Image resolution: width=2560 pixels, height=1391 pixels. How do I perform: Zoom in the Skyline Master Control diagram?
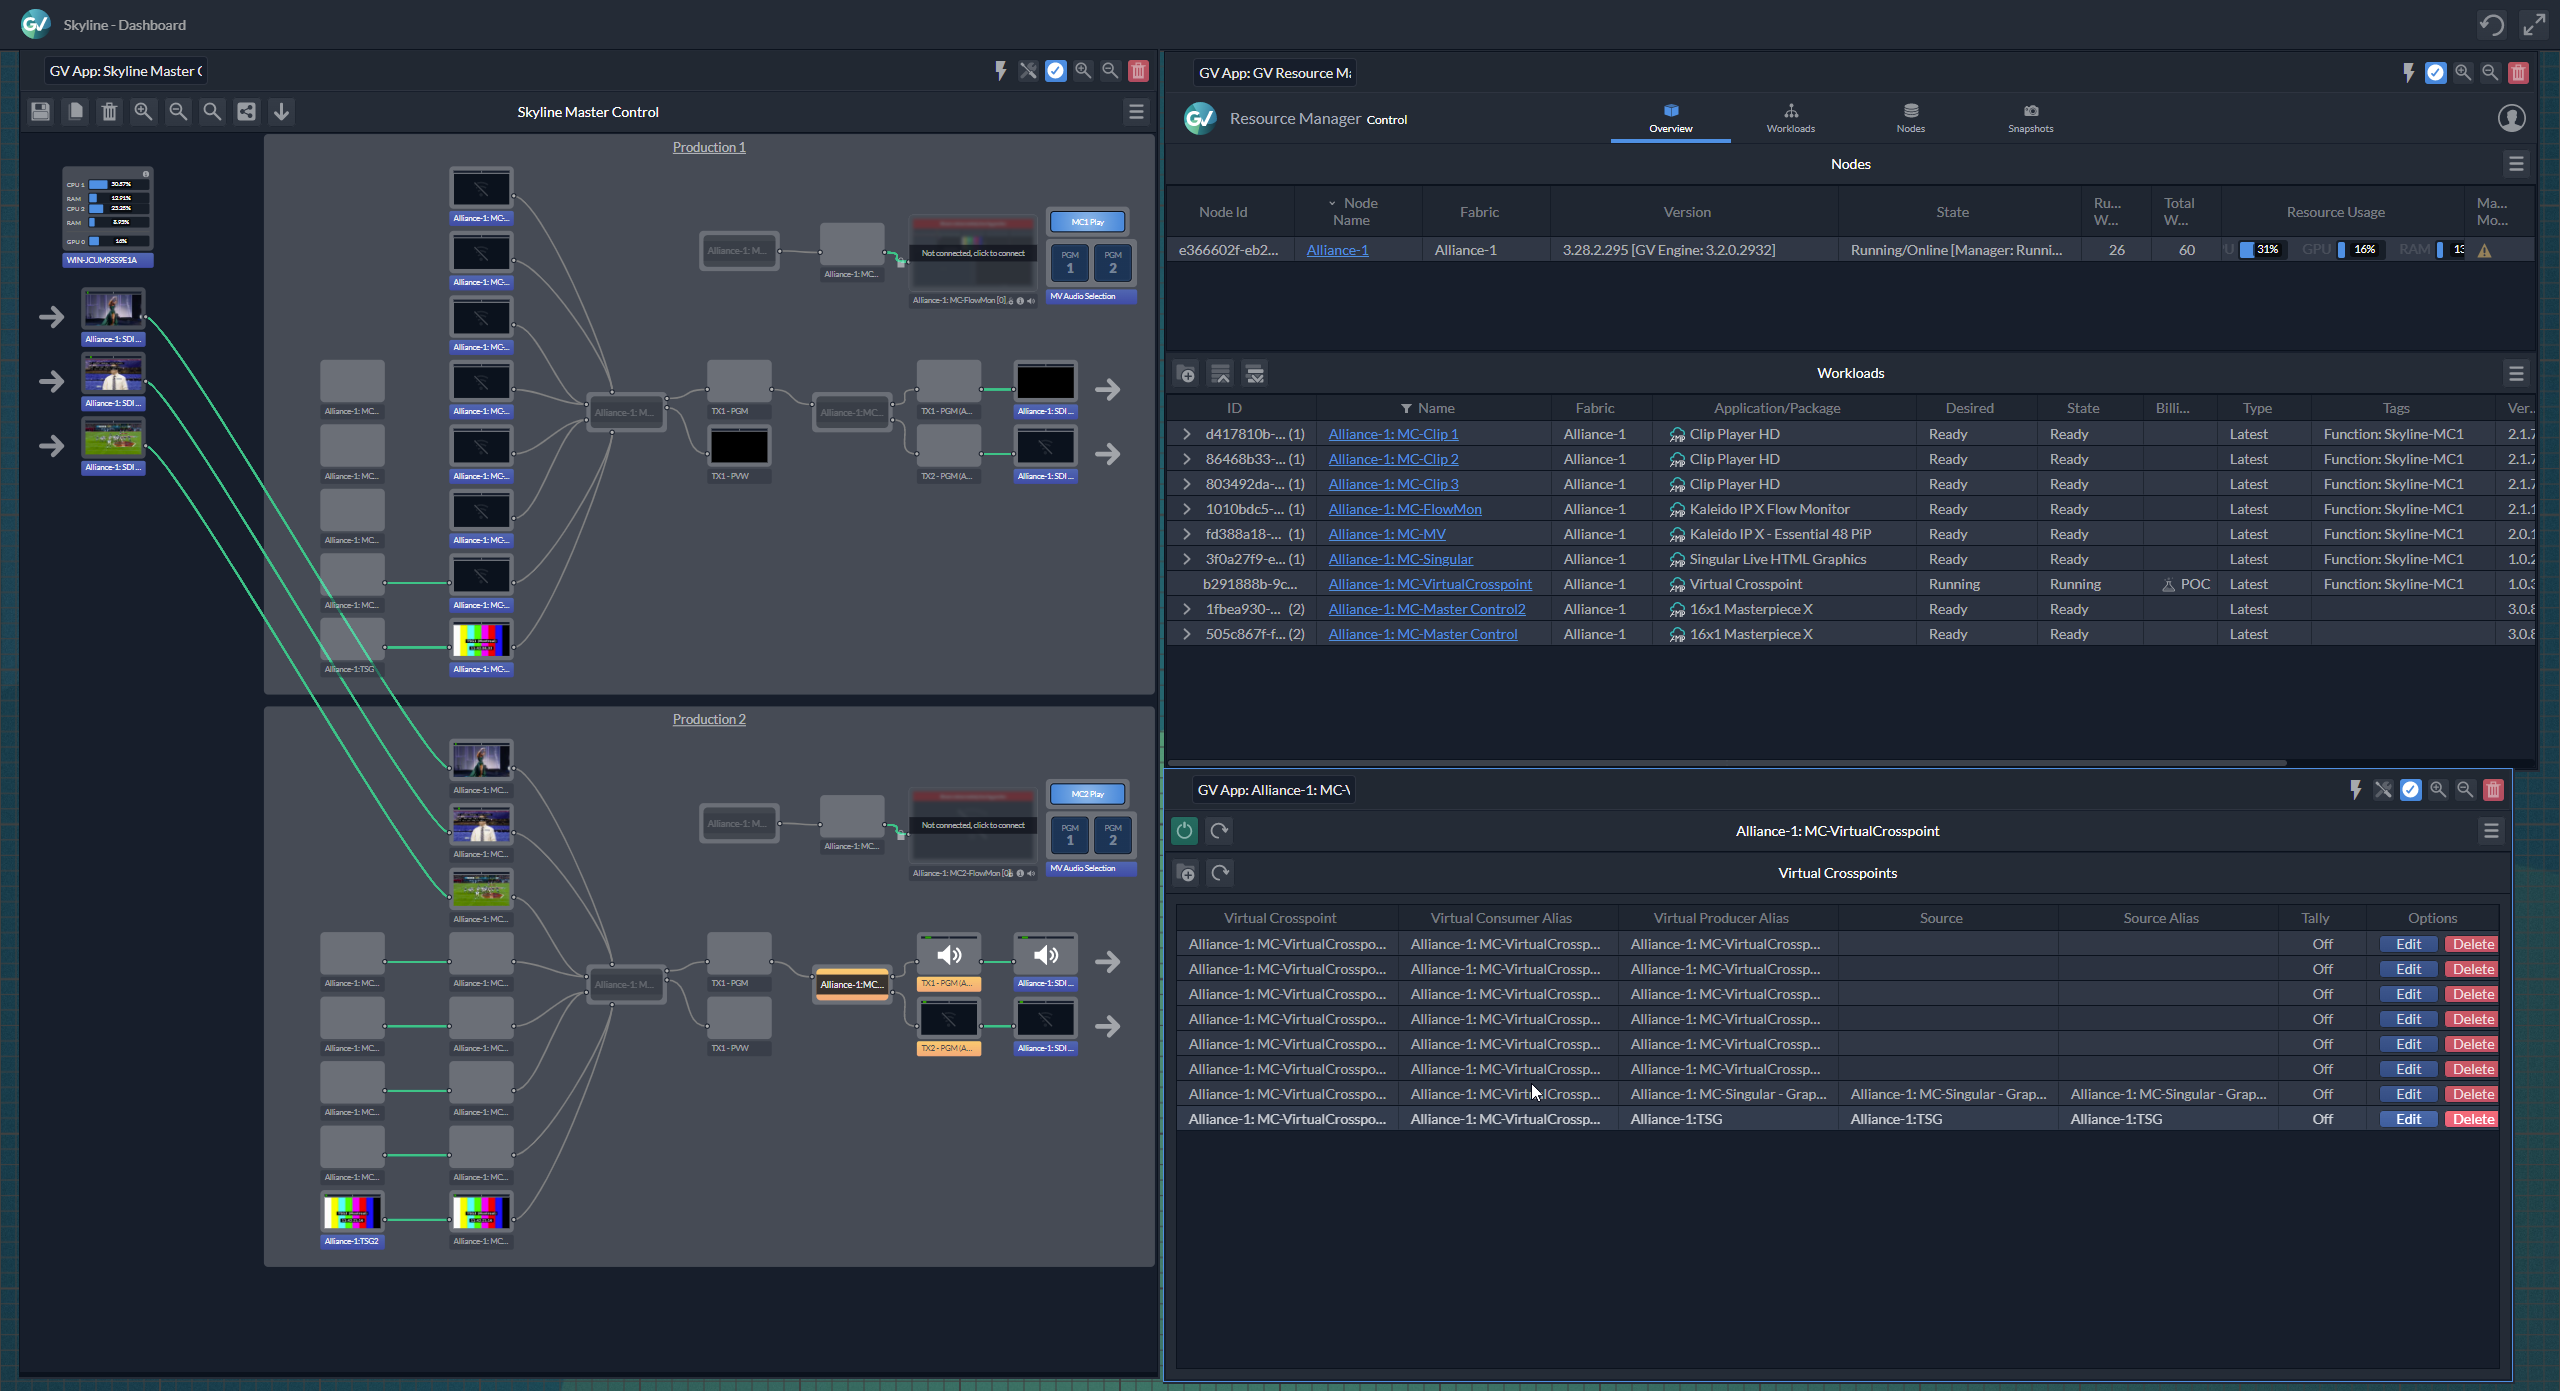tap(143, 111)
